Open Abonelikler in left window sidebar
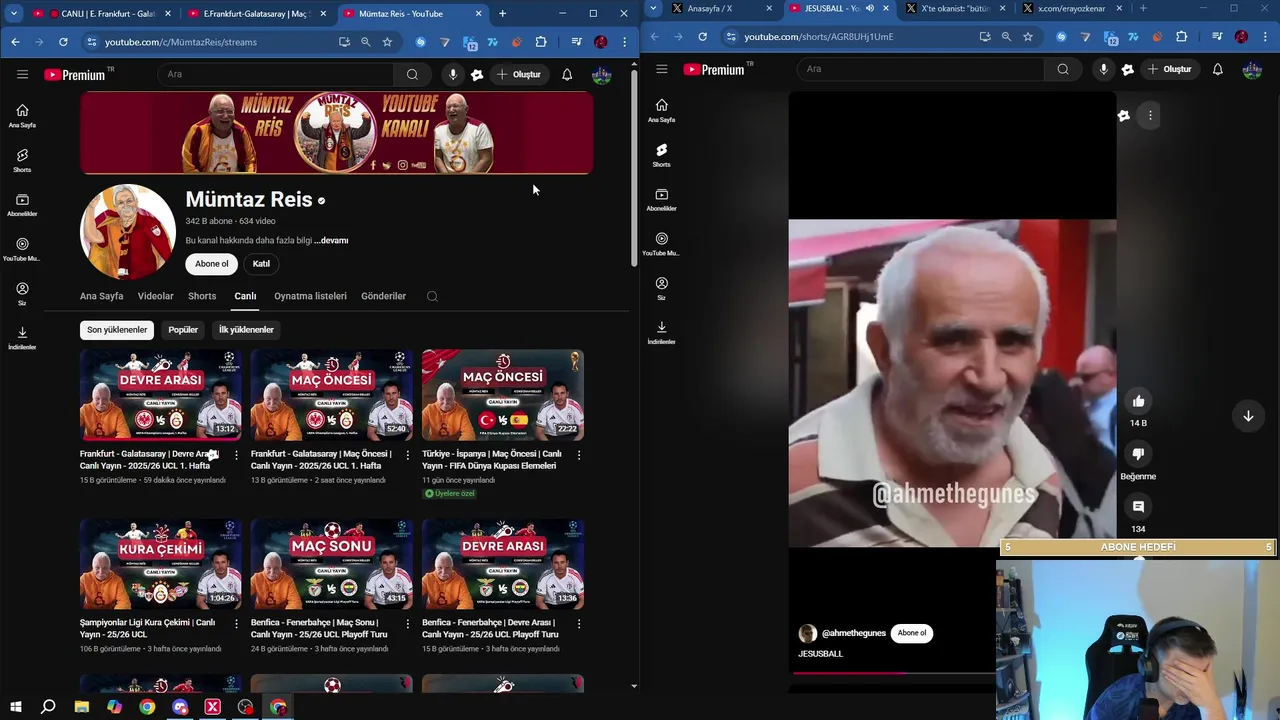The height and width of the screenshot is (720, 1280). click(22, 205)
